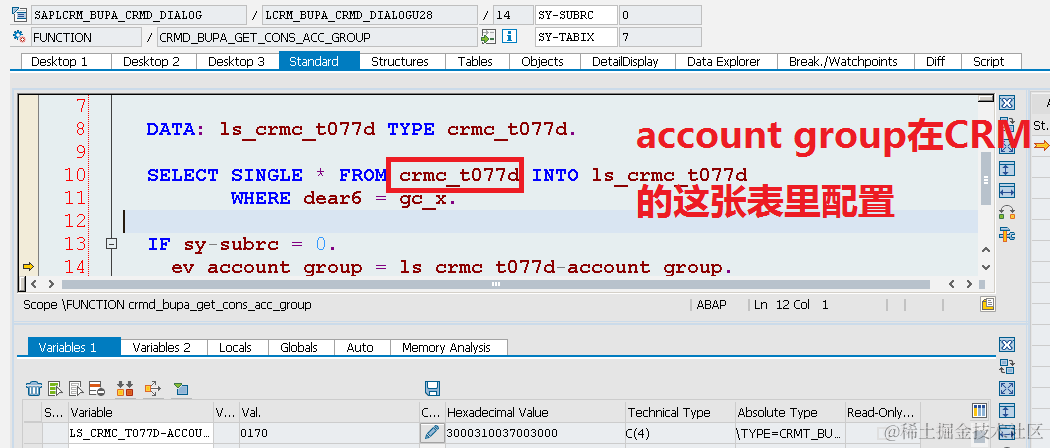Save variables using the floppy disk icon
1050x448 pixels.
[432, 388]
